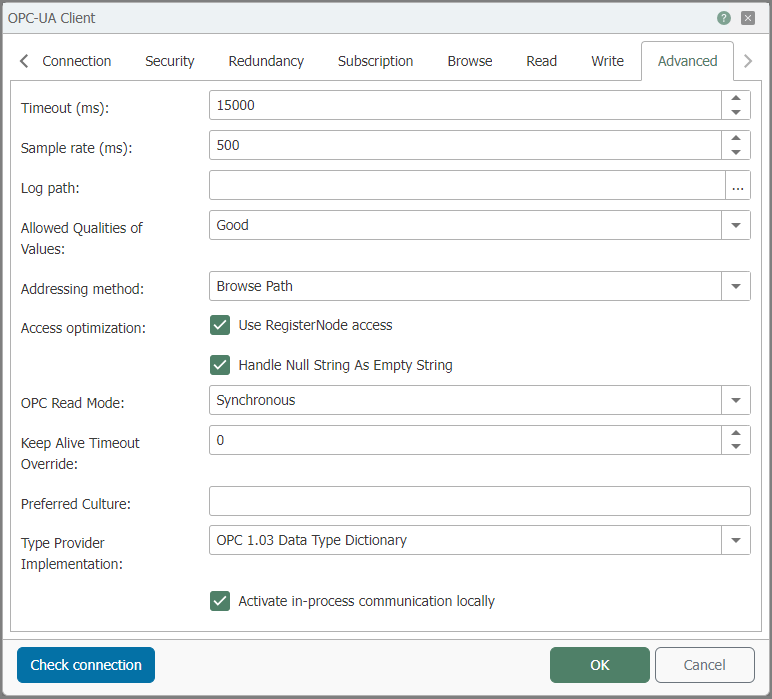Viewport: 772px width, 699px height.
Task: Click the help question mark icon
Action: pyautogui.click(x=724, y=18)
